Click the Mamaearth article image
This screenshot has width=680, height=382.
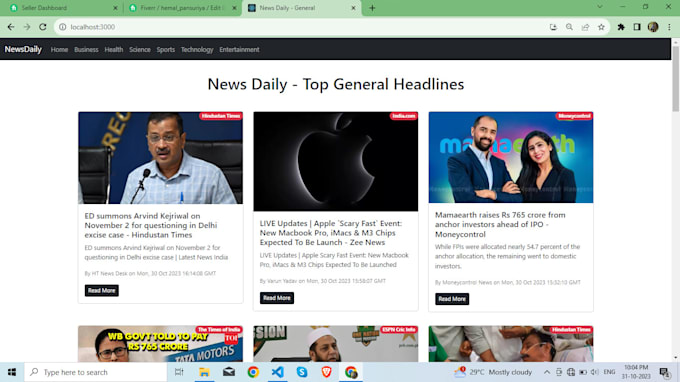coord(511,157)
